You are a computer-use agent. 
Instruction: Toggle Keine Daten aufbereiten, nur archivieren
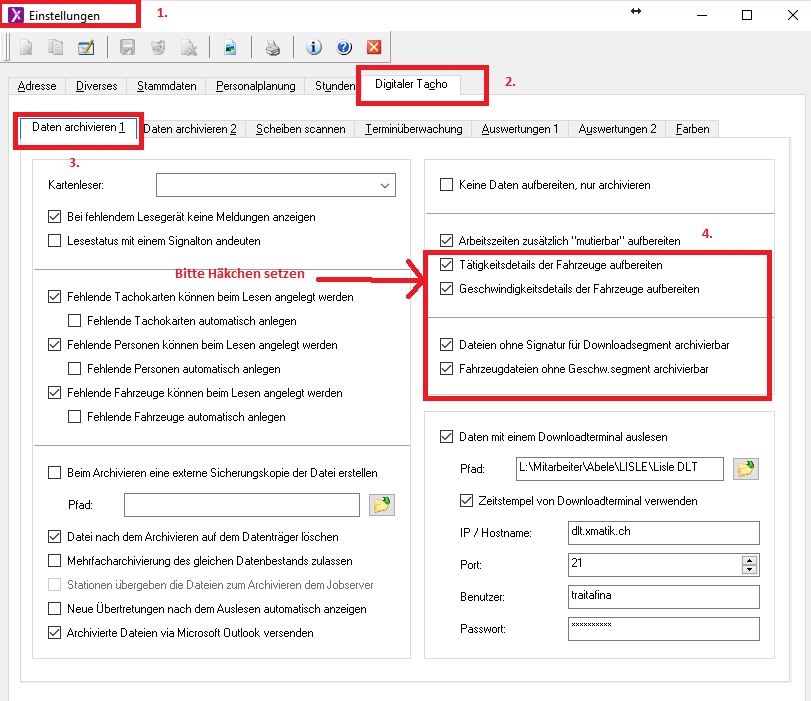[x=447, y=185]
